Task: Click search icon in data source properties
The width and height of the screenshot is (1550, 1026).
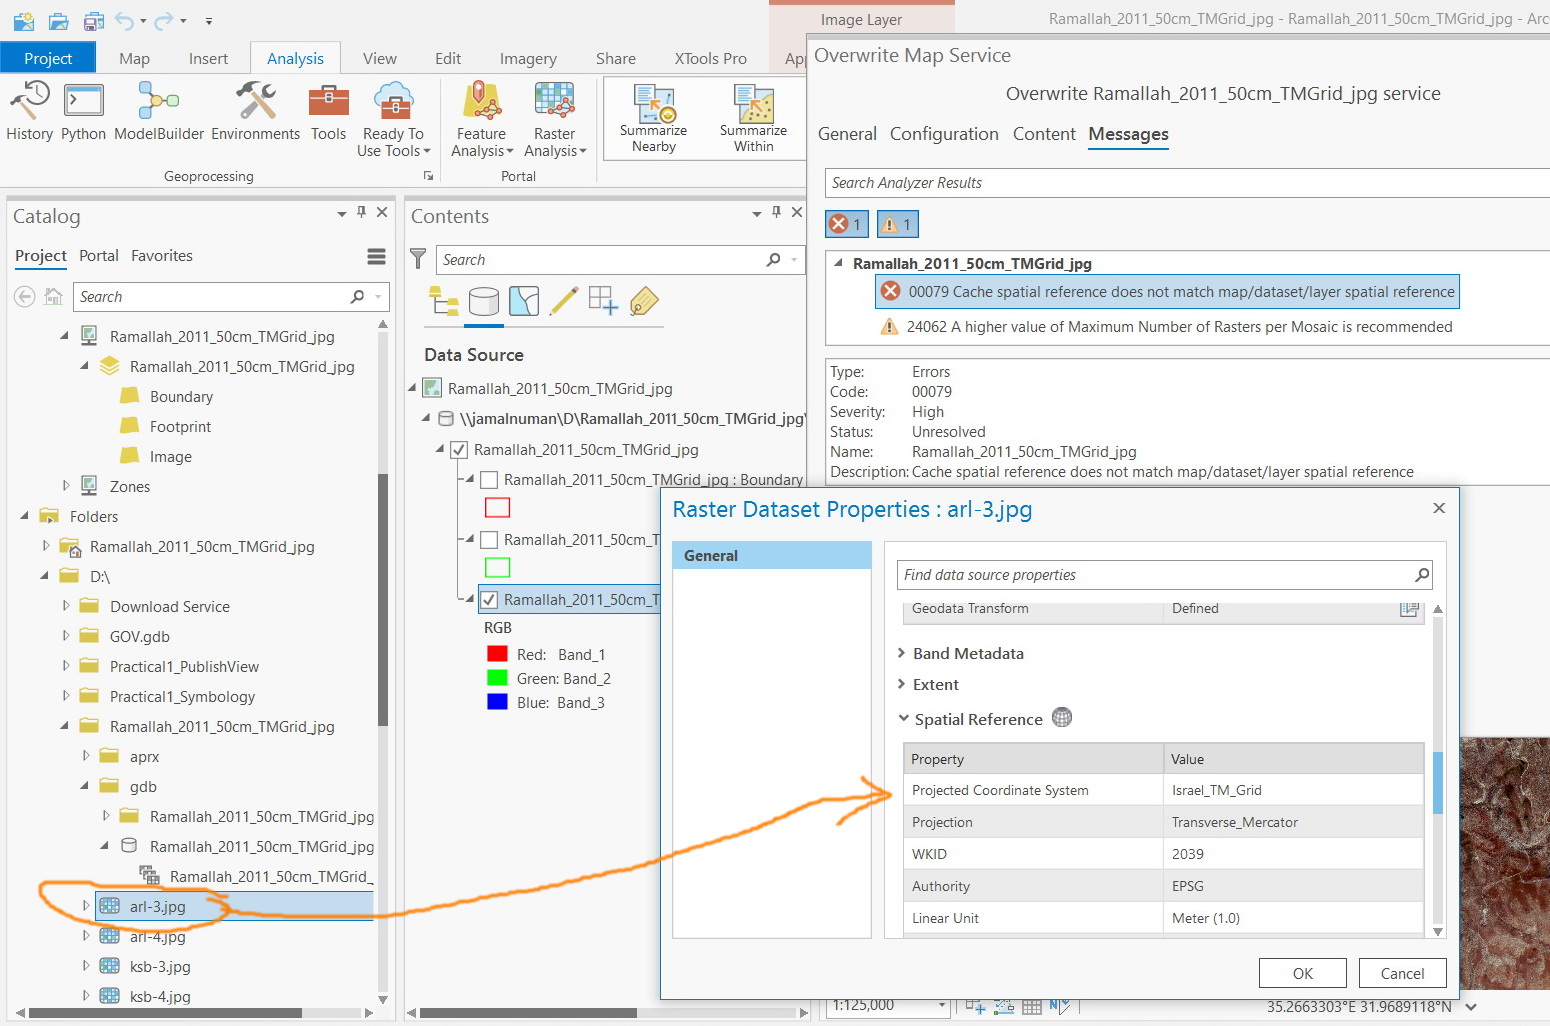Action: coord(1422,575)
